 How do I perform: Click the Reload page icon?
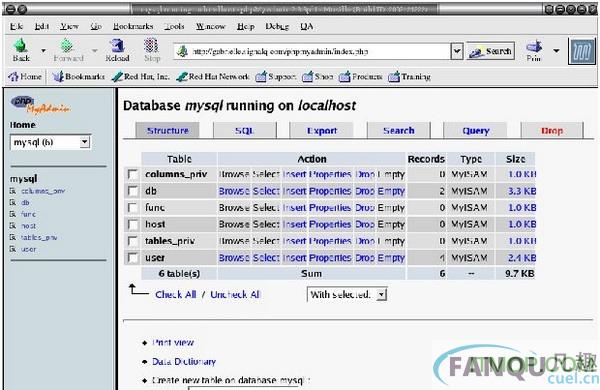click(117, 46)
